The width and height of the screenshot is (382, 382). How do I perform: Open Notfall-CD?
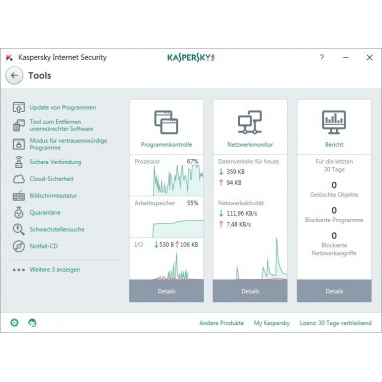click(44, 246)
